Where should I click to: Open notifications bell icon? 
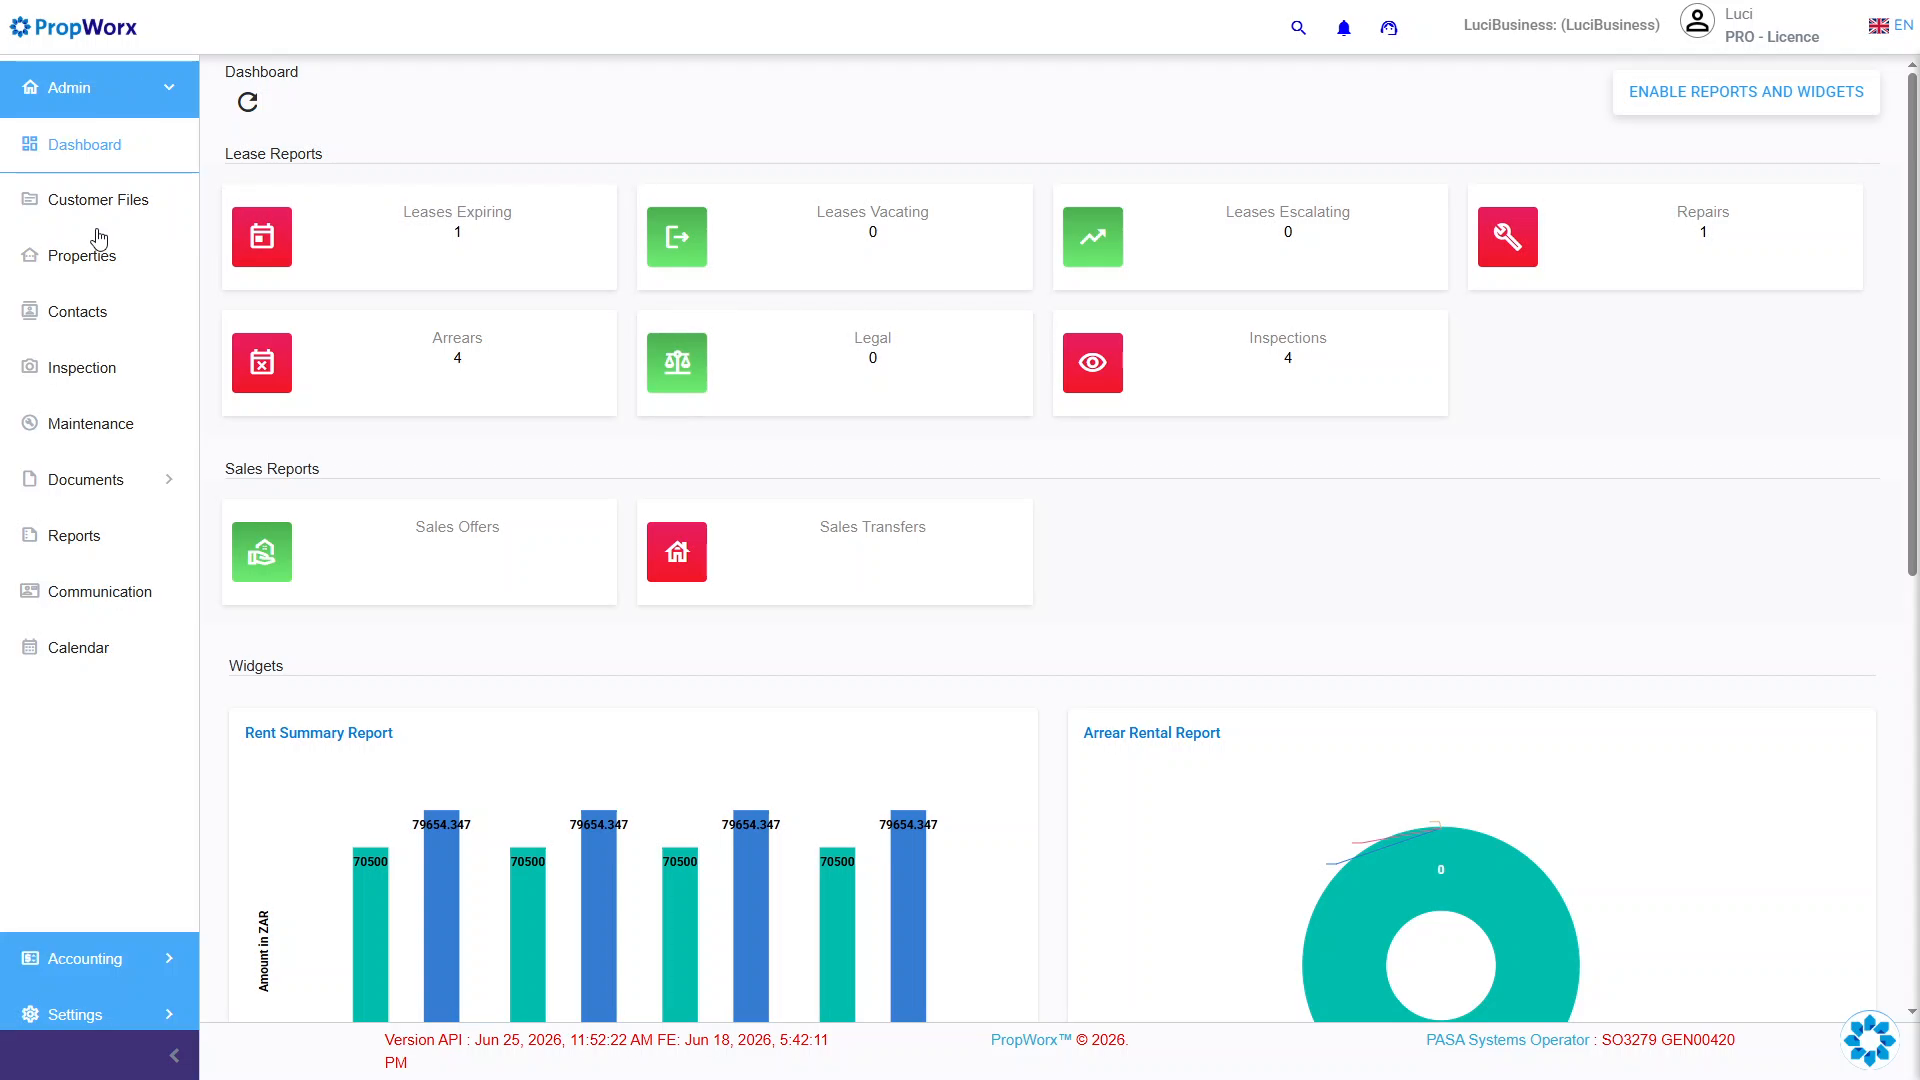pyautogui.click(x=1344, y=28)
